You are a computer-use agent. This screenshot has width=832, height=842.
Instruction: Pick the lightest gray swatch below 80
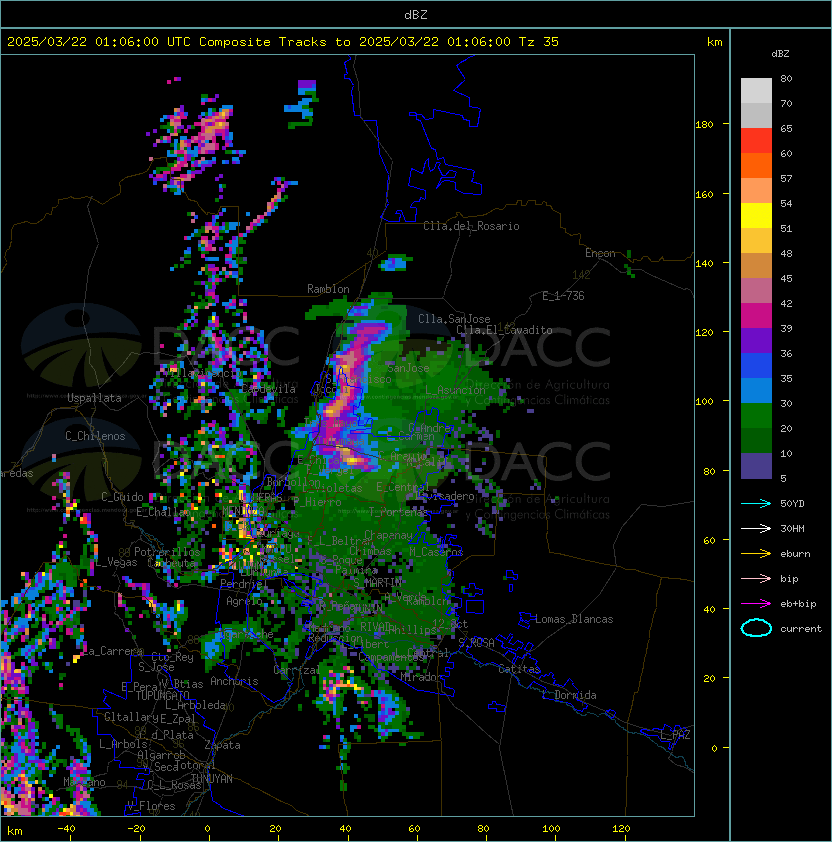pyautogui.click(x=756, y=90)
